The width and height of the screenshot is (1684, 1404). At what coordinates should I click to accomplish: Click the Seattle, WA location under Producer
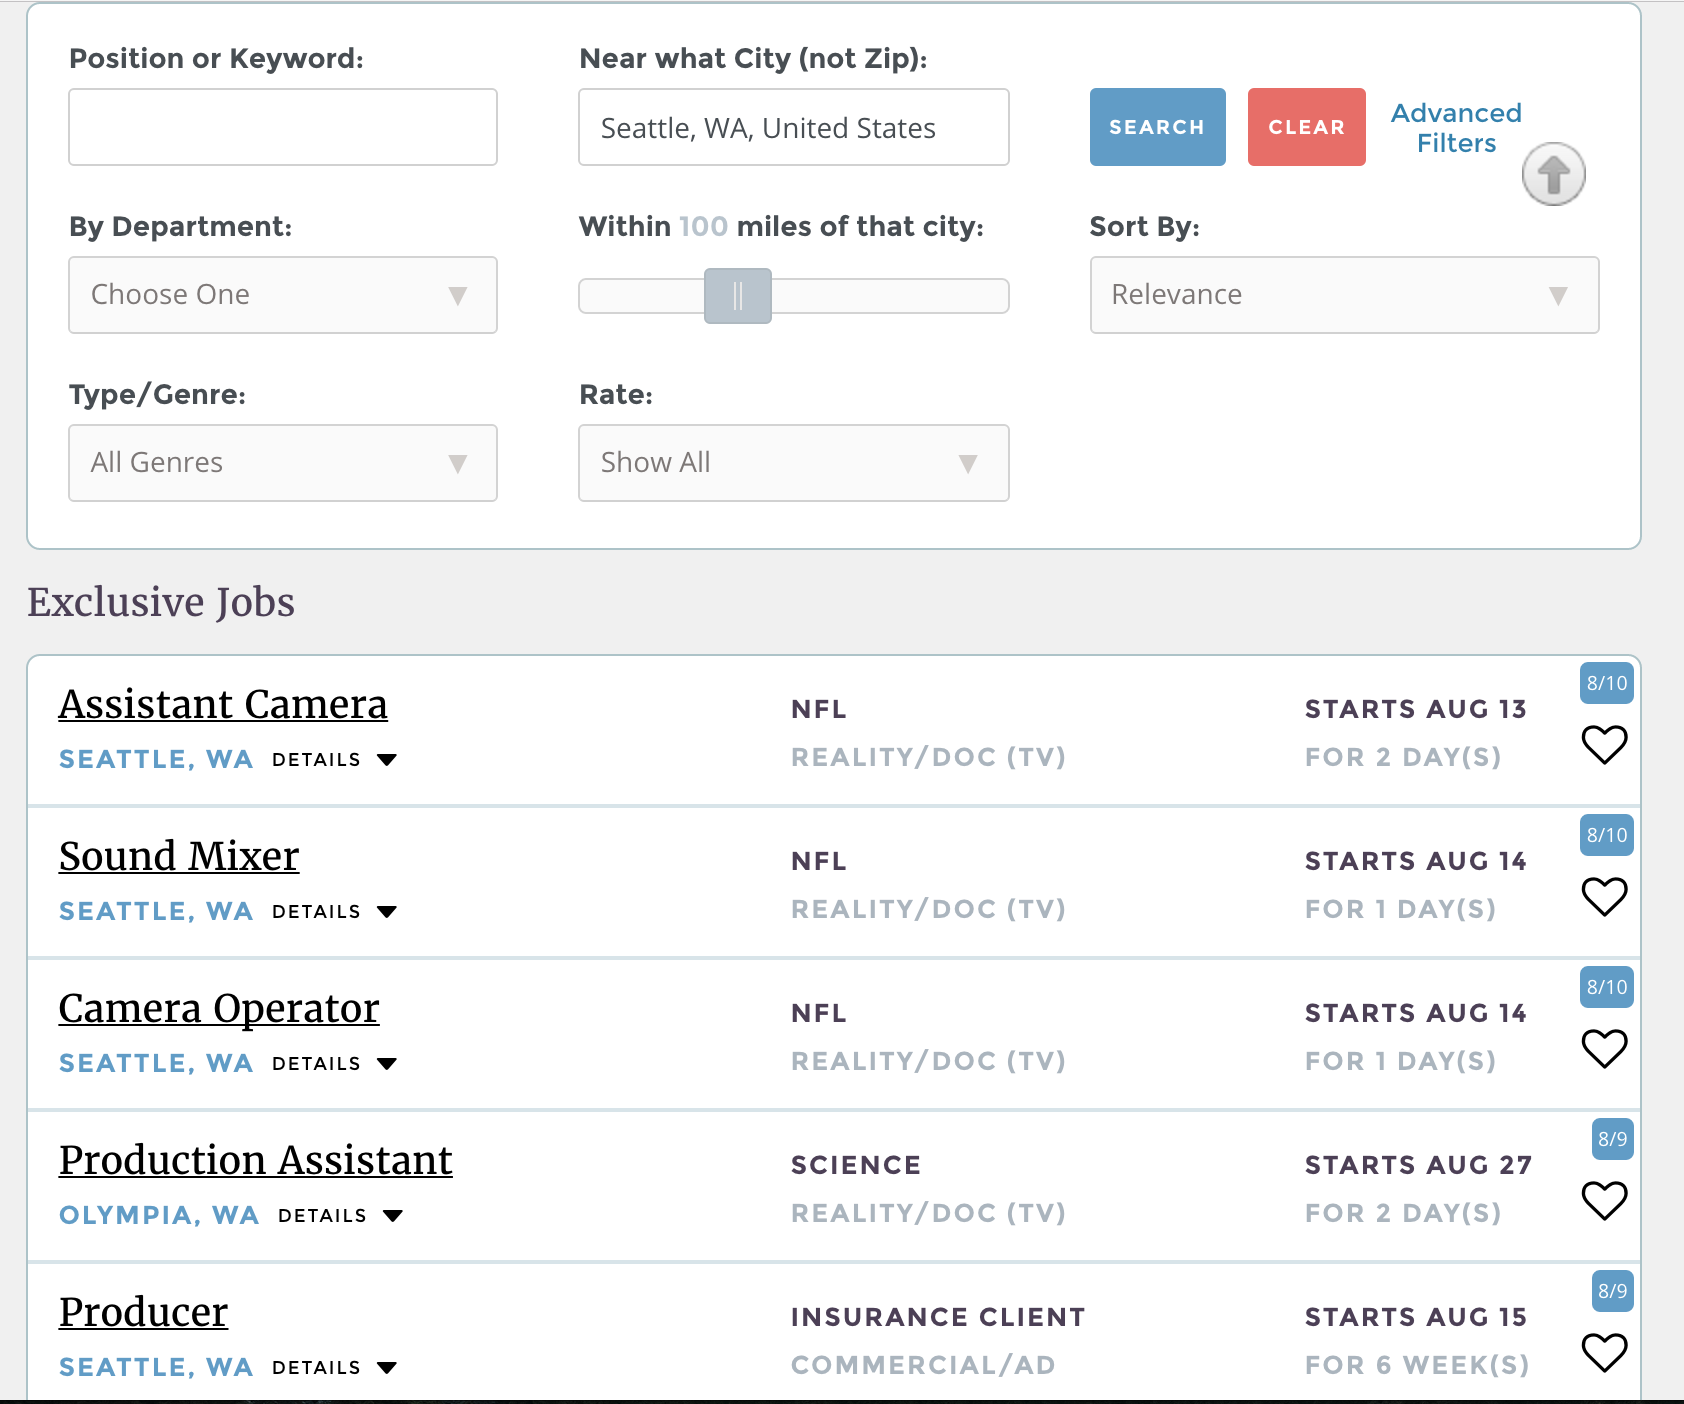pyautogui.click(x=156, y=1367)
